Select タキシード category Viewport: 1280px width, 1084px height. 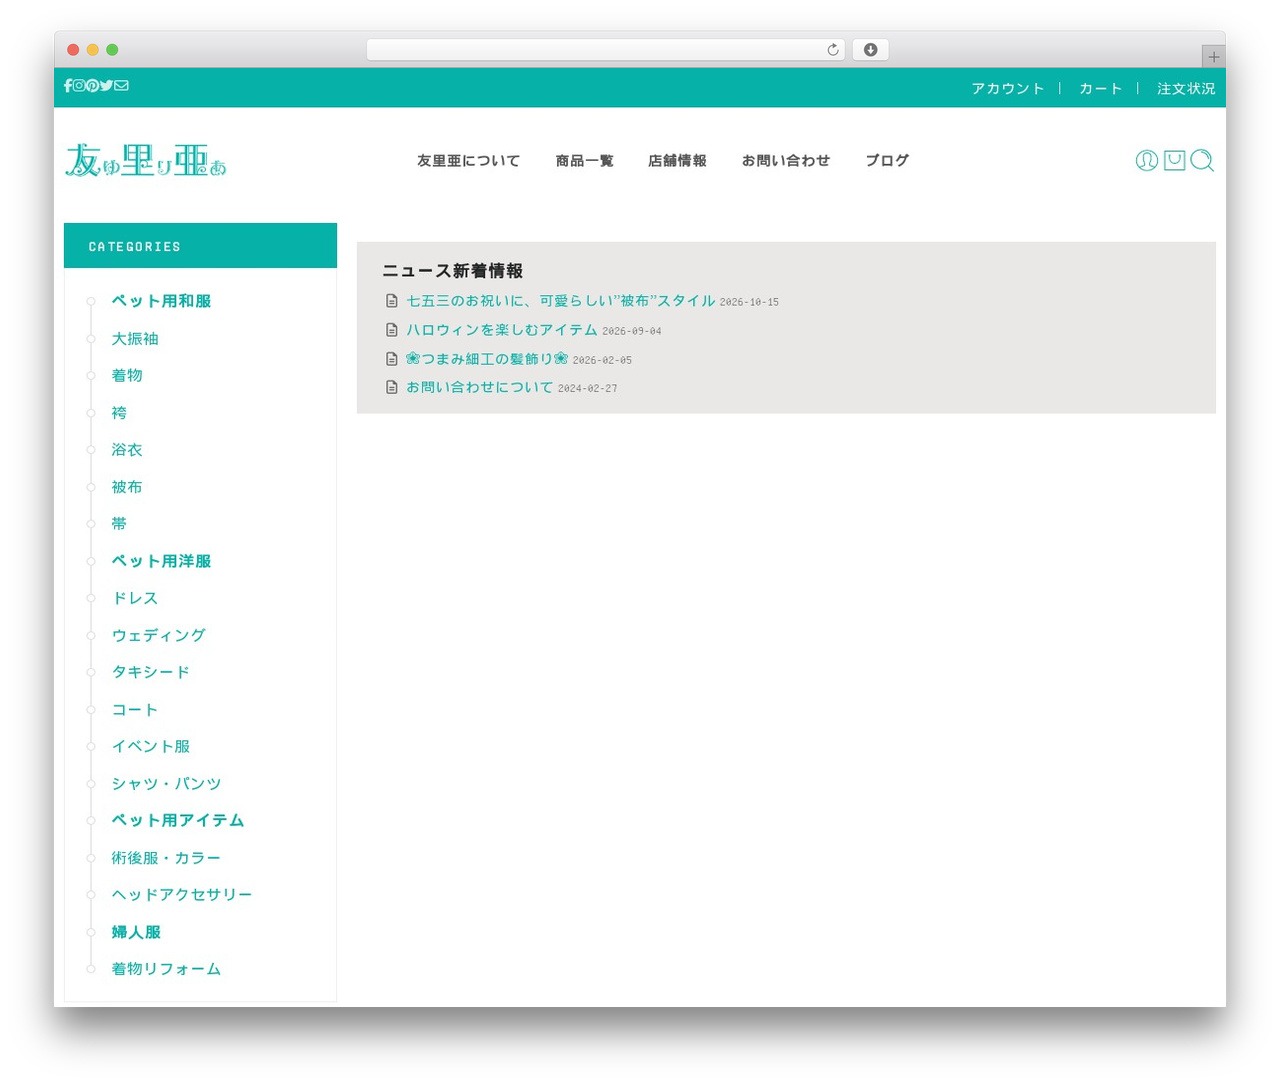(150, 672)
